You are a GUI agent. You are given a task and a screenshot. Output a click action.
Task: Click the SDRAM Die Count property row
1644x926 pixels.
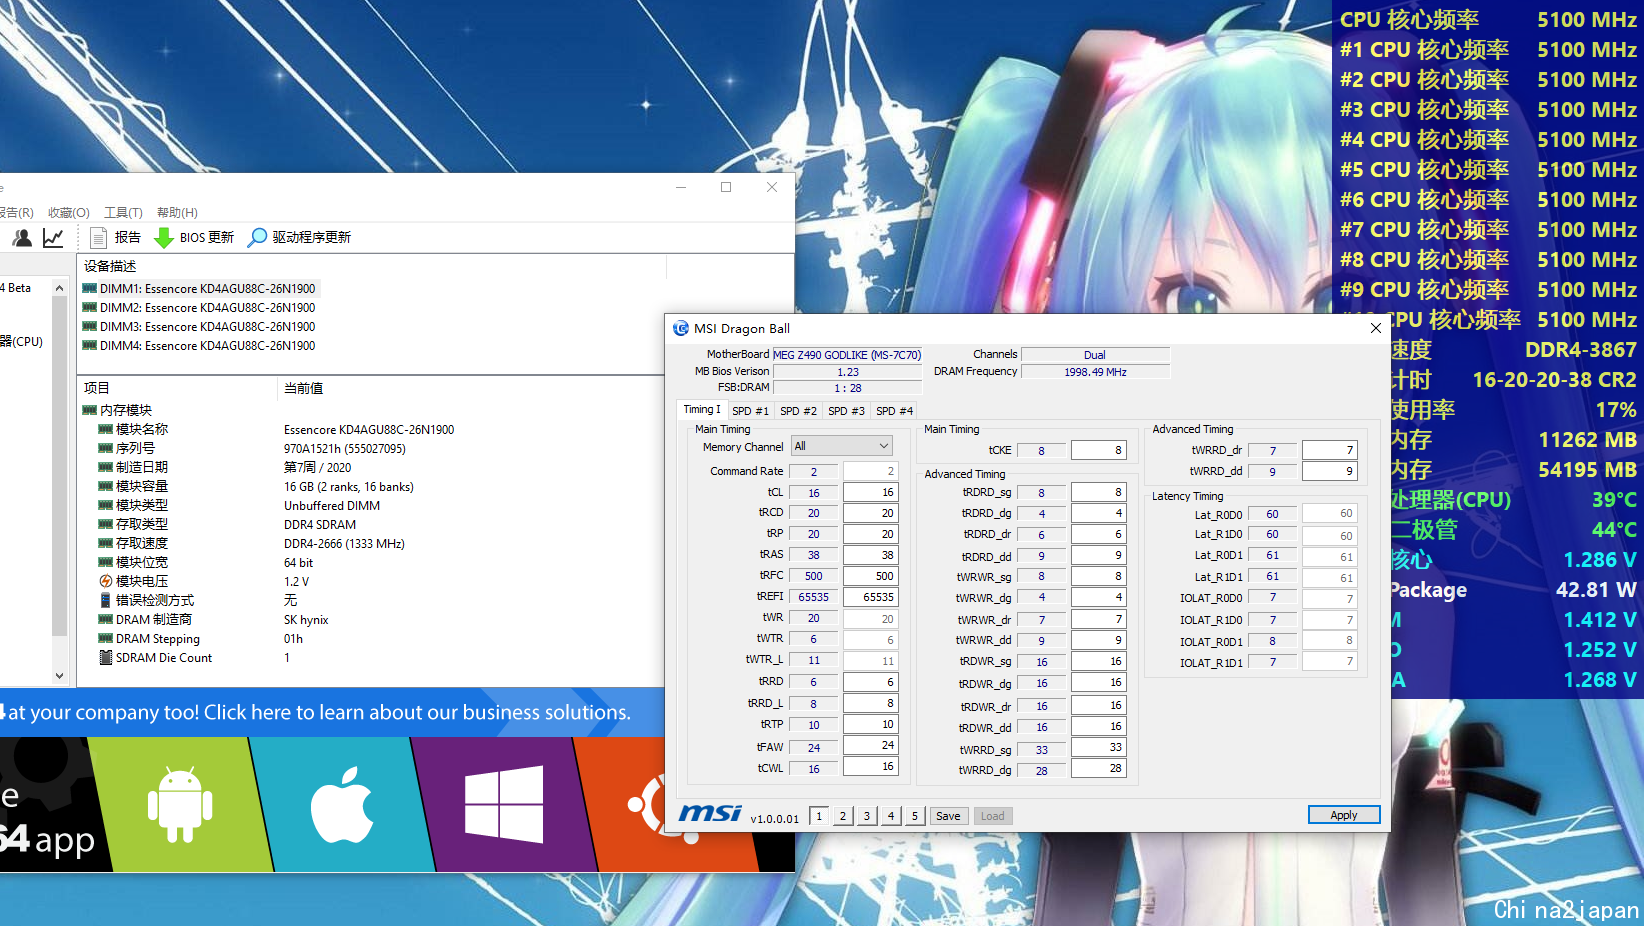point(370,657)
